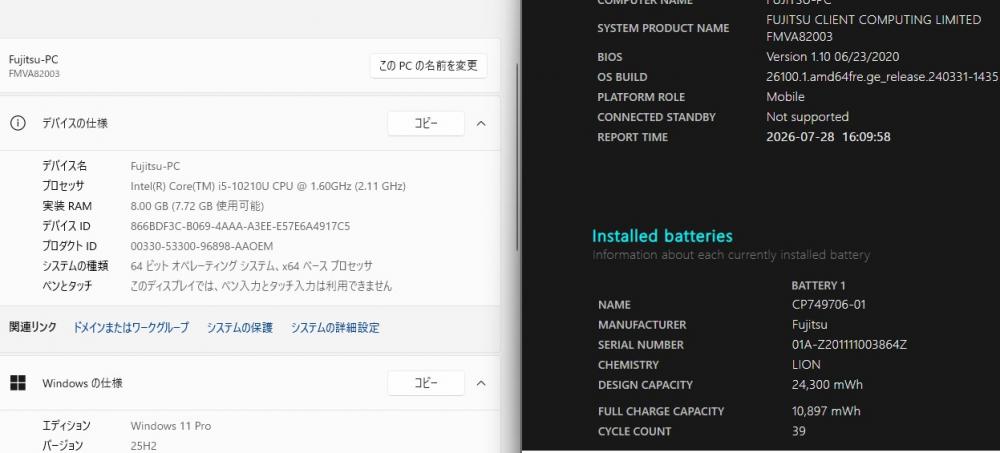
Task: Copy the device specifications
Action: [x=425, y=123]
